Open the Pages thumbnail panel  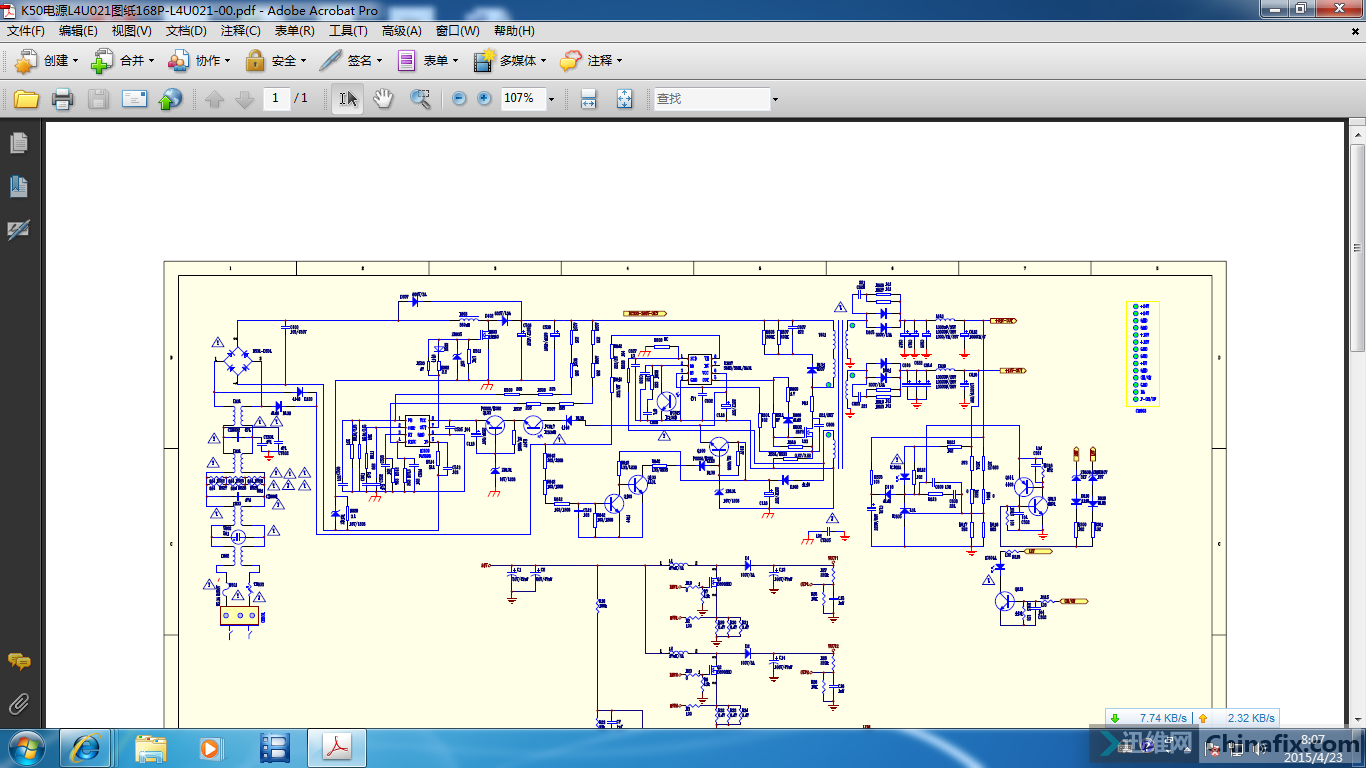(x=18, y=144)
